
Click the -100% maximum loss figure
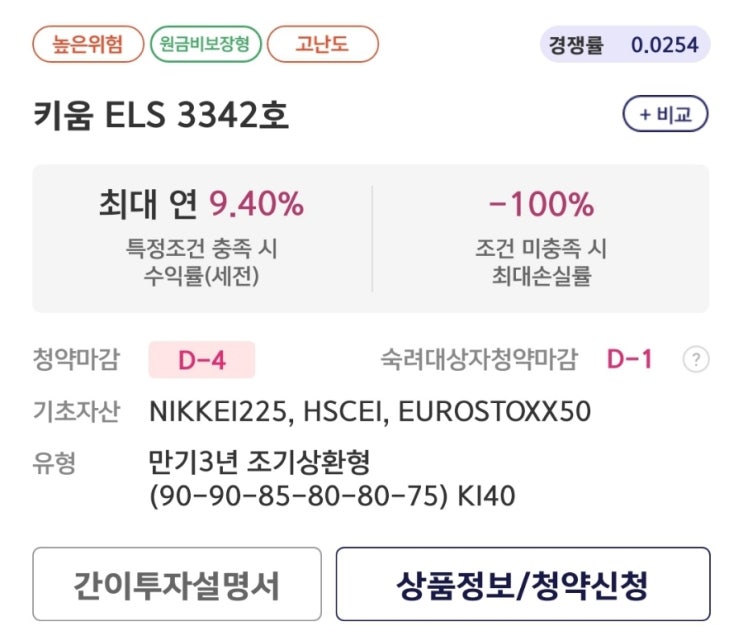coord(541,205)
